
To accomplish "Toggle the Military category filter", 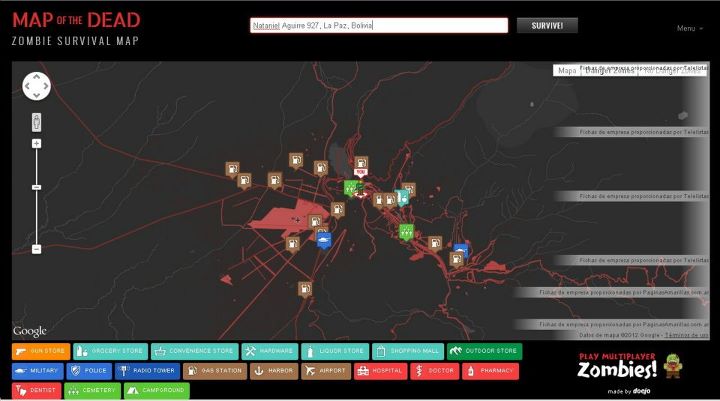I will [38, 371].
